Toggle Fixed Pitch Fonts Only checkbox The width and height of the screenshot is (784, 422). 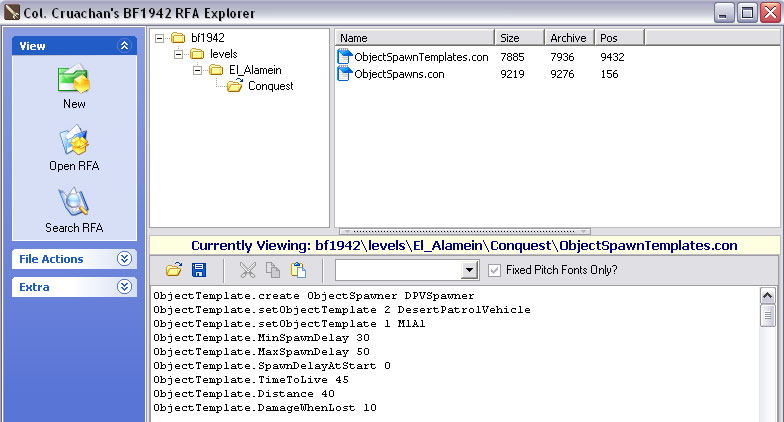tap(494, 270)
